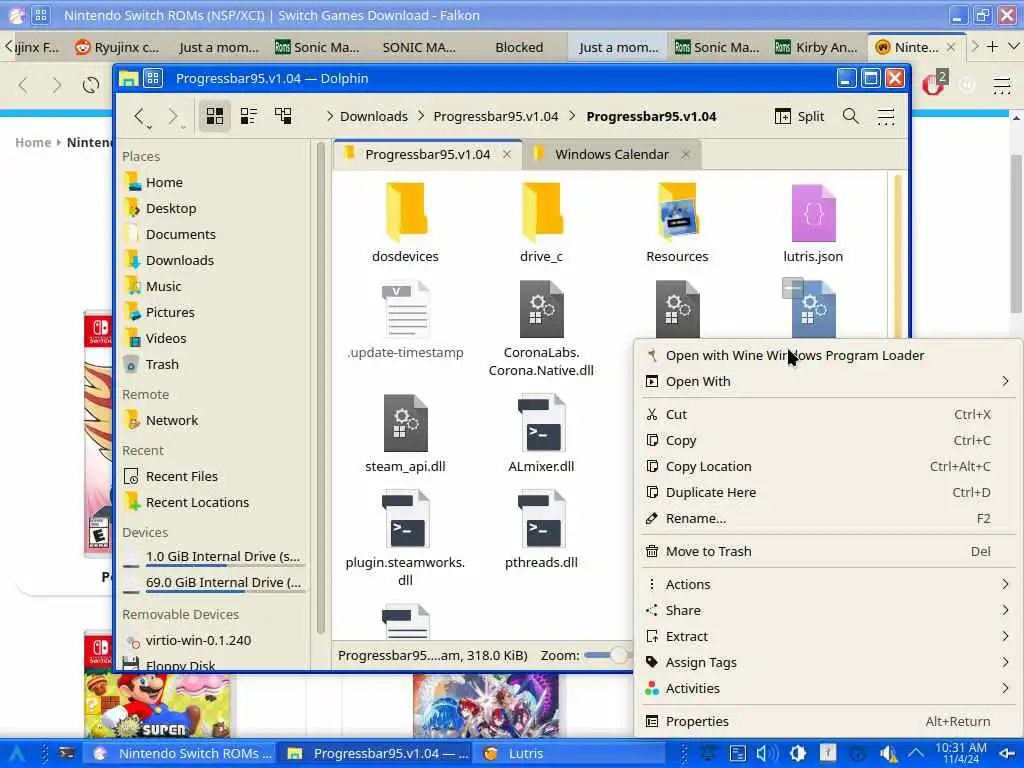The width and height of the screenshot is (1024, 768).
Task: Go back in Dolphin folder history
Action: pos(138,116)
